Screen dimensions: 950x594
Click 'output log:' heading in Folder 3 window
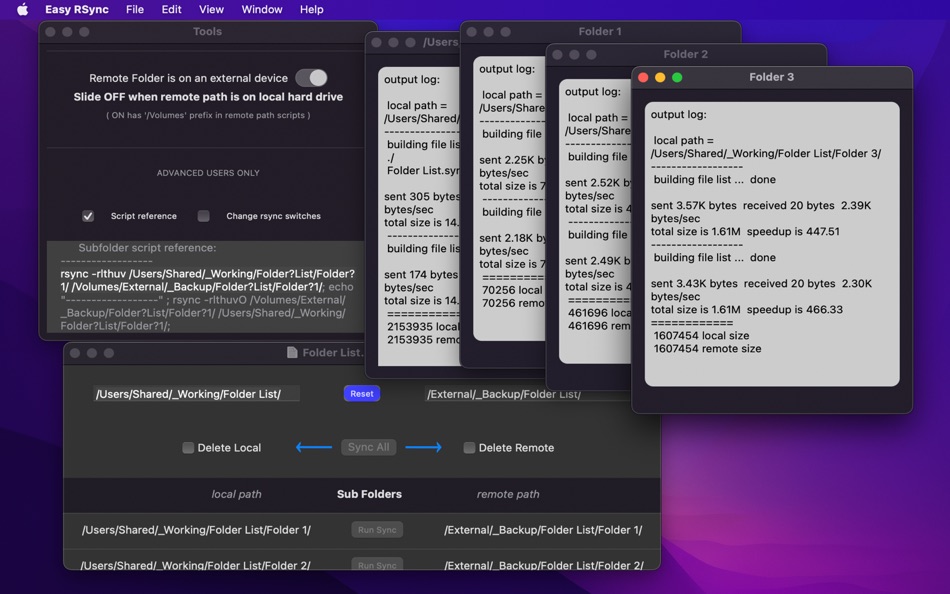click(679, 114)
